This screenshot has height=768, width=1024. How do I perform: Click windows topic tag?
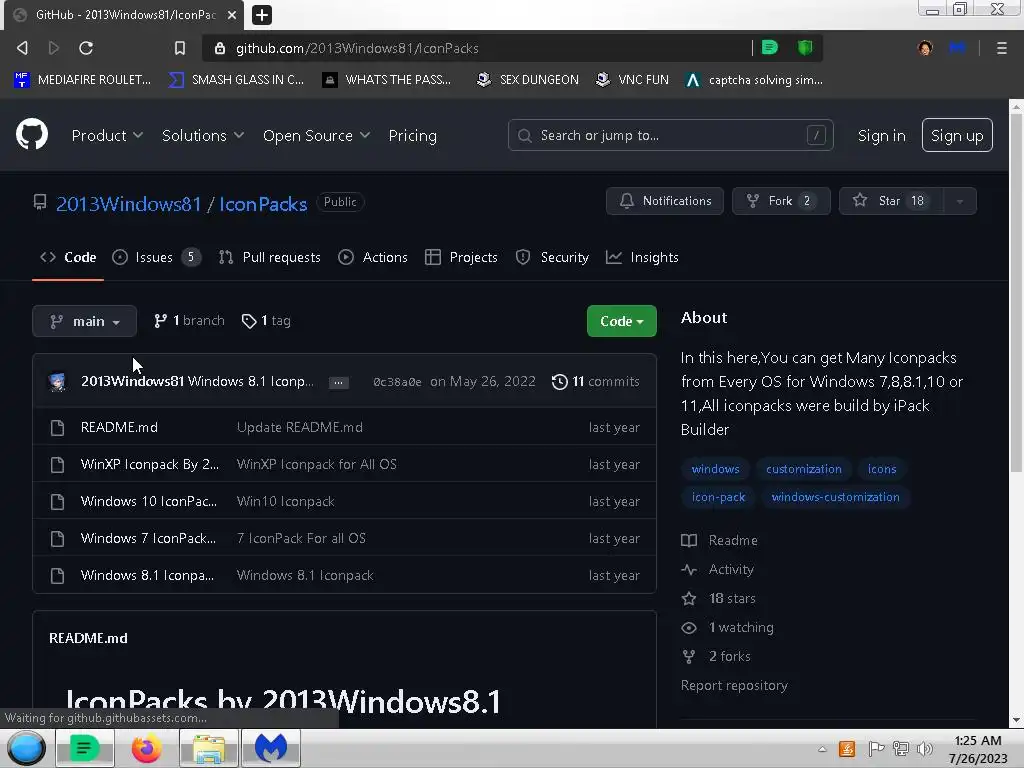716,469
